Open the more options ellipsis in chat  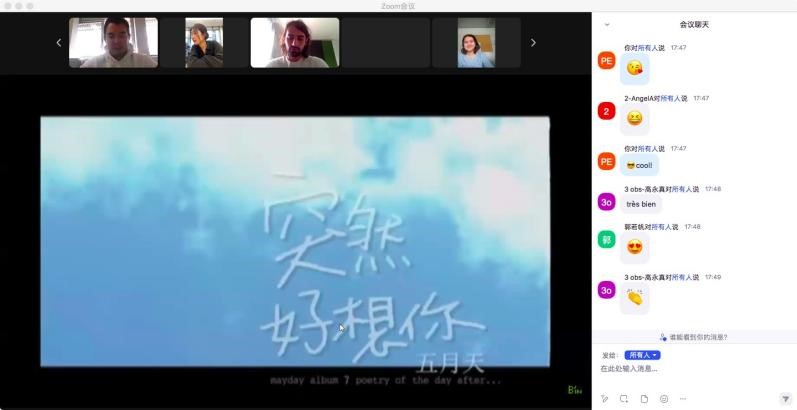tap(683, 399)
